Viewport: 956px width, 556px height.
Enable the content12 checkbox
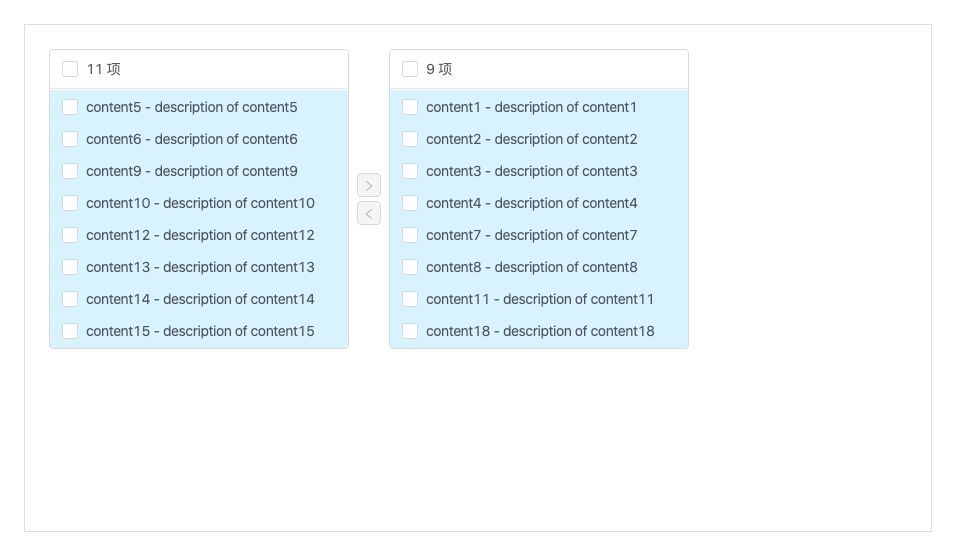tap(70, 235)
